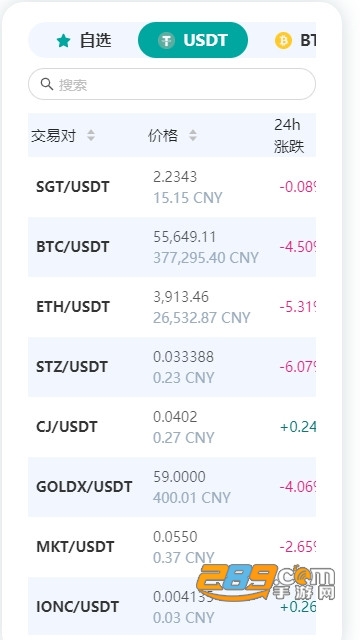
Task: Click the Bitcoin coin icon
Action: [x=283, y=40]
